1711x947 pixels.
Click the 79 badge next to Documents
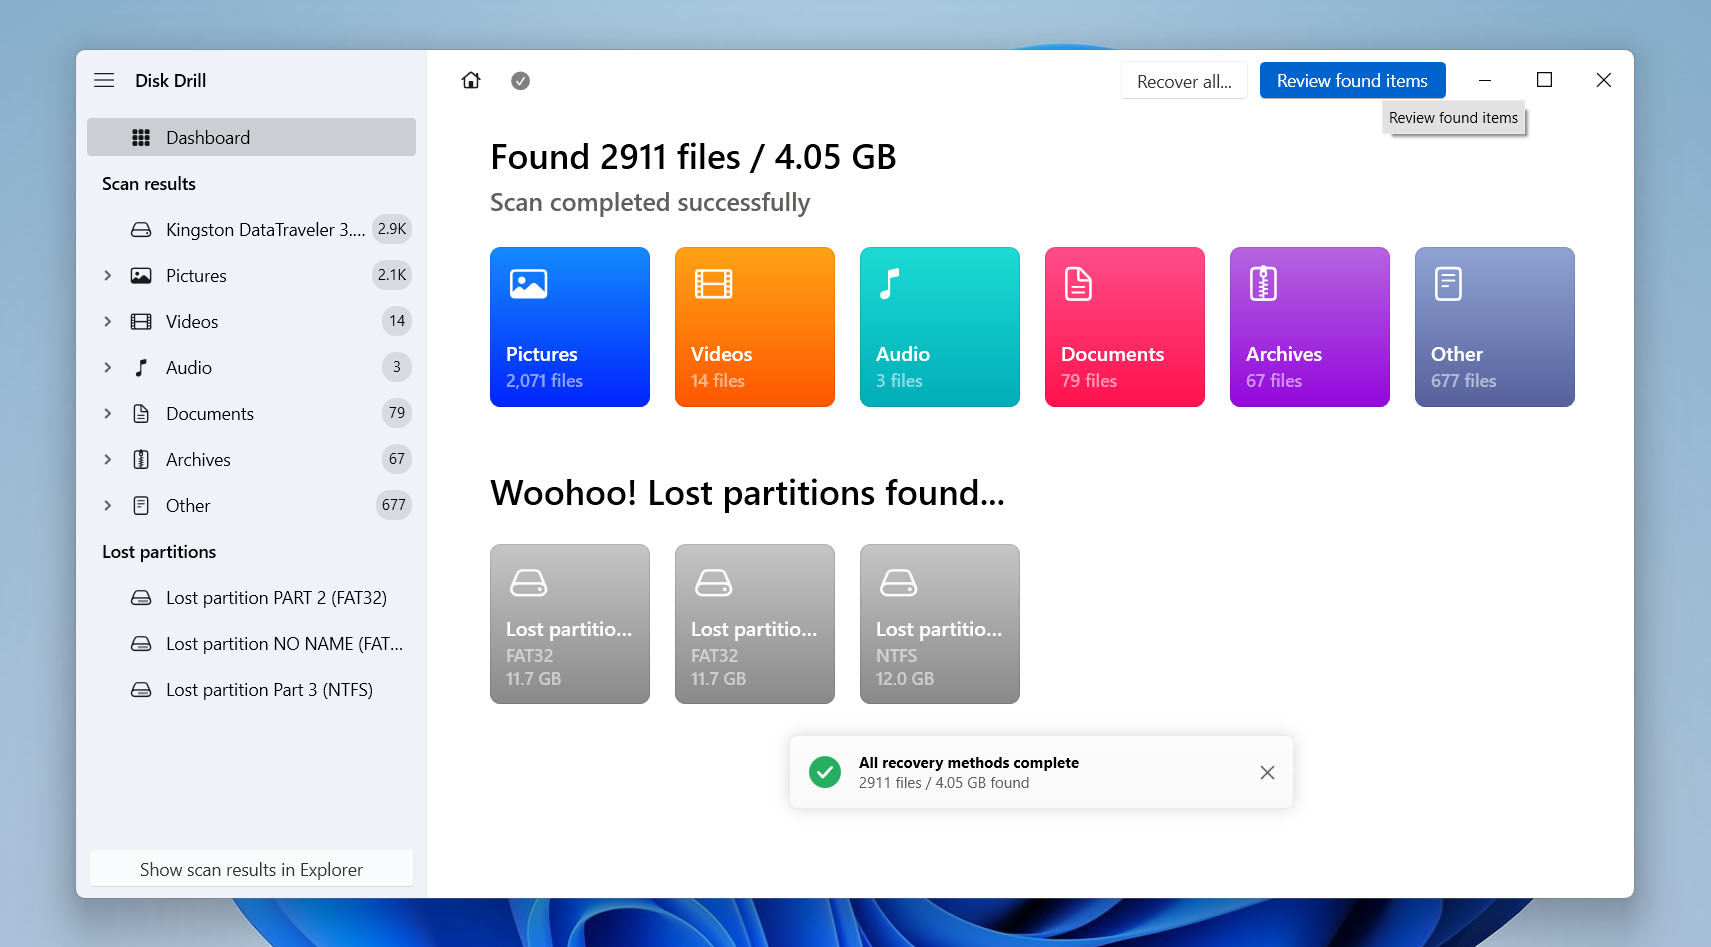(397, 413)
